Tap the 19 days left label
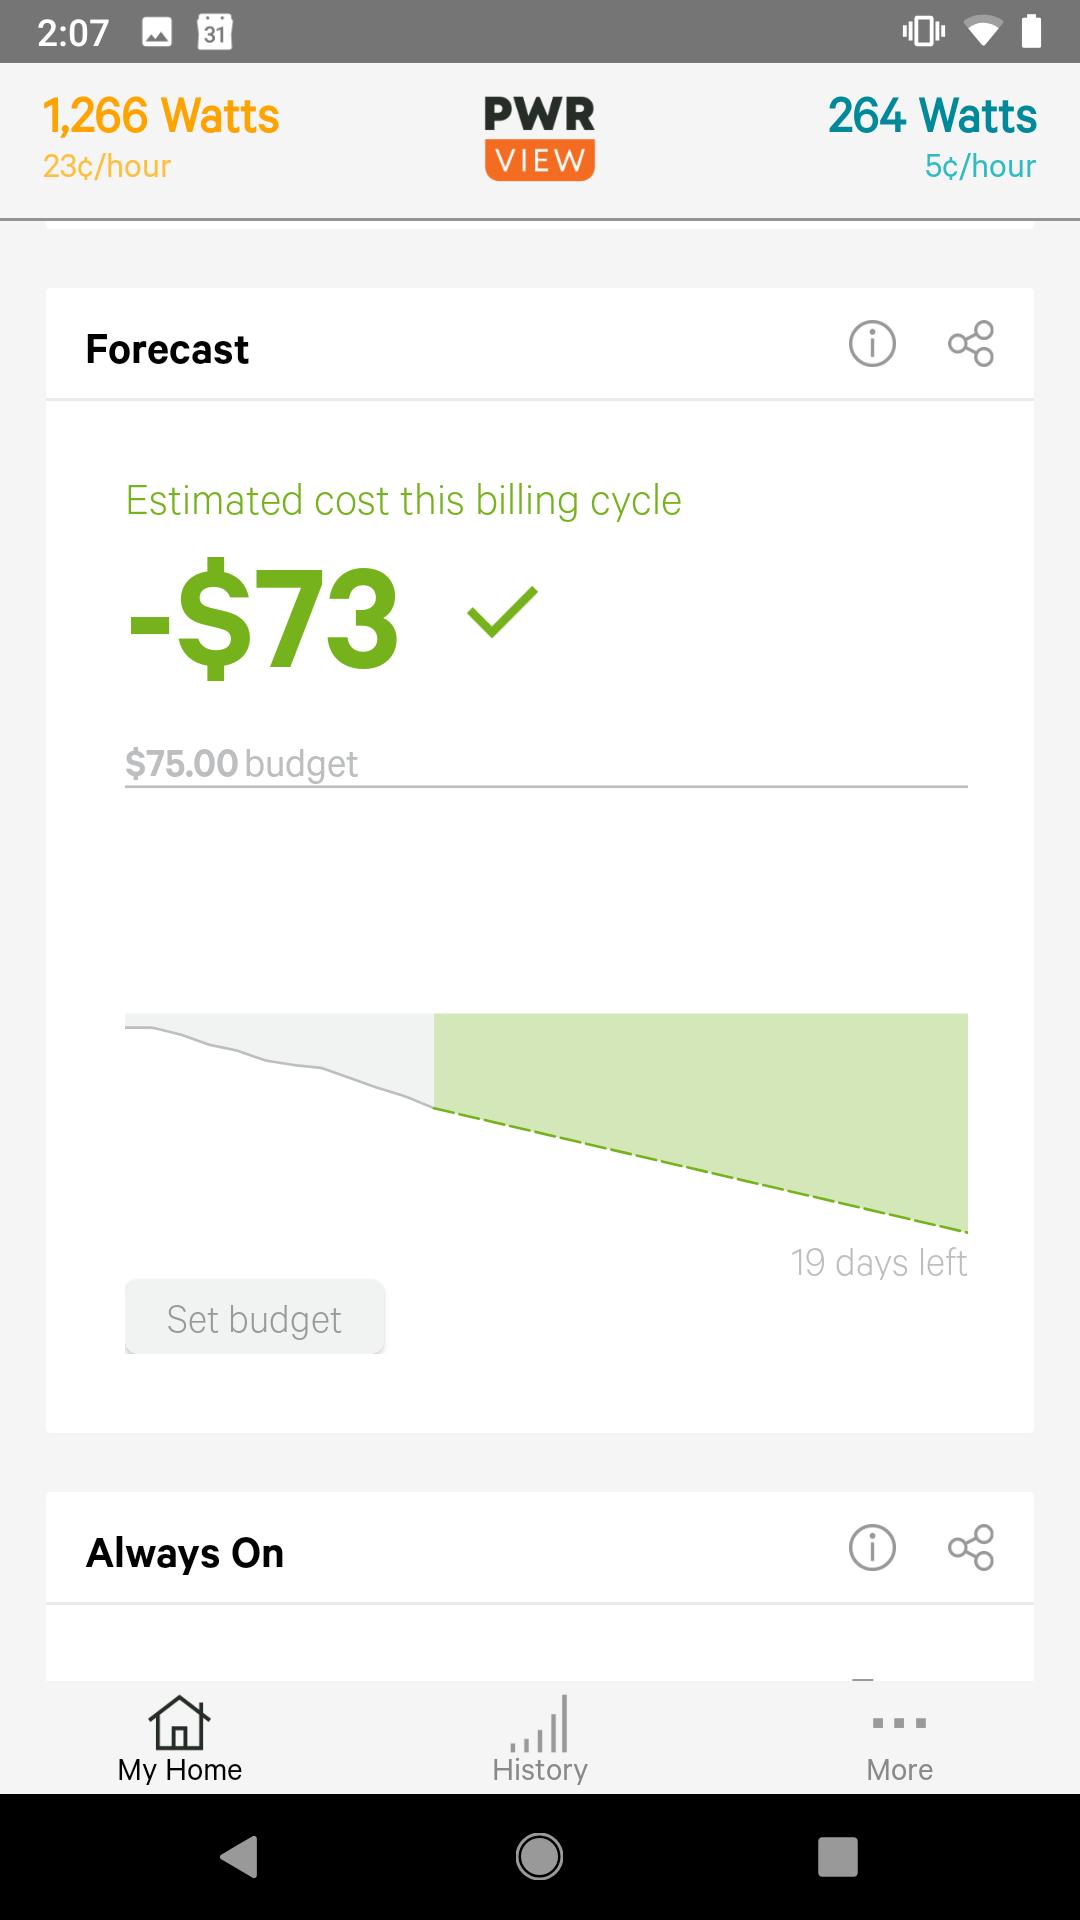Image resolution: width=1080 pixels, height=1920 pixels. [x=878, y=1263]
